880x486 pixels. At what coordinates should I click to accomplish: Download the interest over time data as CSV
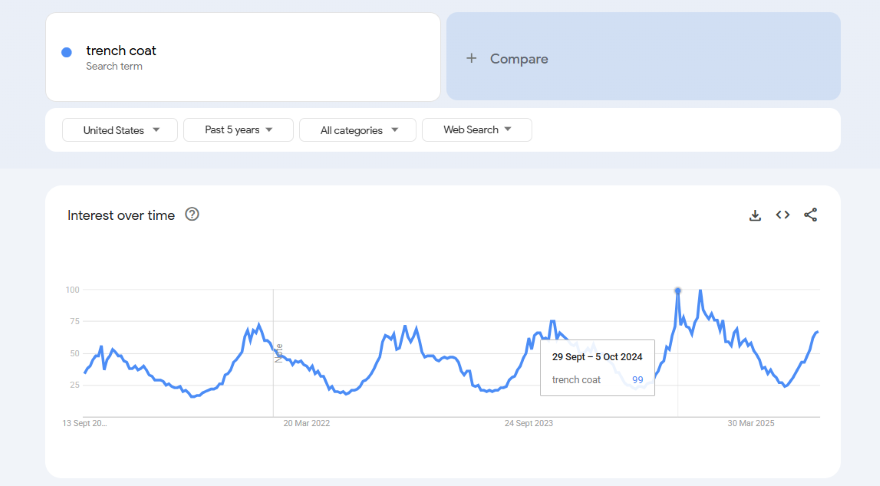pyautogui.click(x=755, y=215)
